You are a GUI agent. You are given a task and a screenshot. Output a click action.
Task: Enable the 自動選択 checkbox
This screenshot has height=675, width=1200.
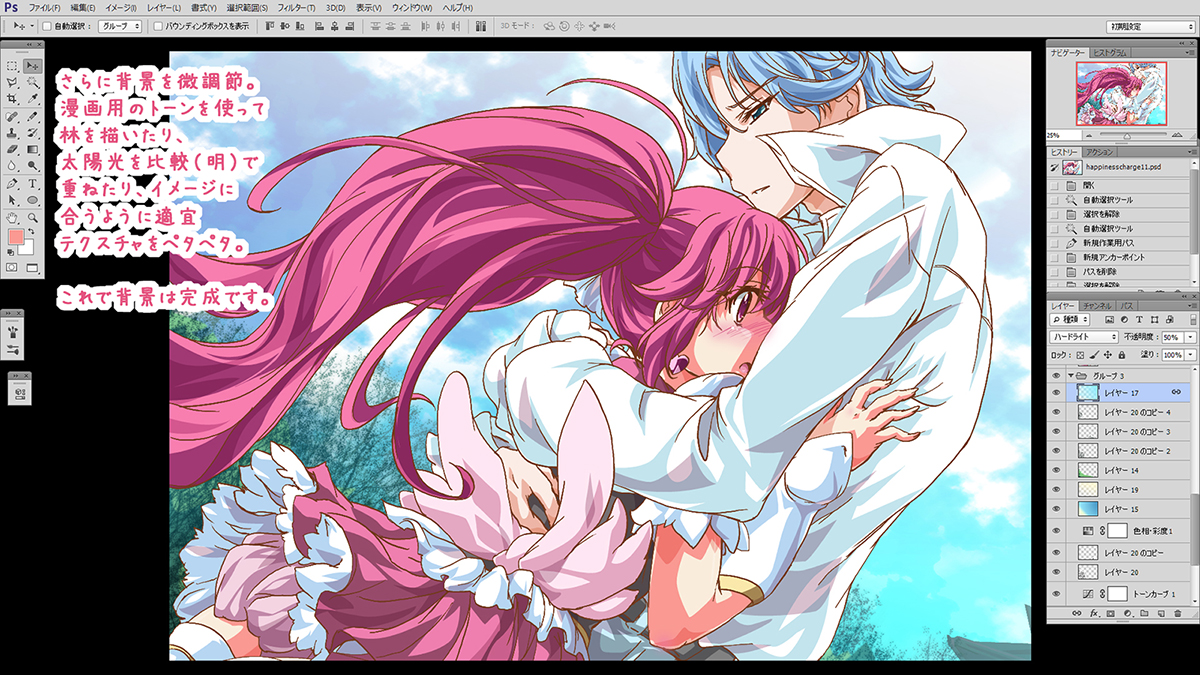coord(49,25)
